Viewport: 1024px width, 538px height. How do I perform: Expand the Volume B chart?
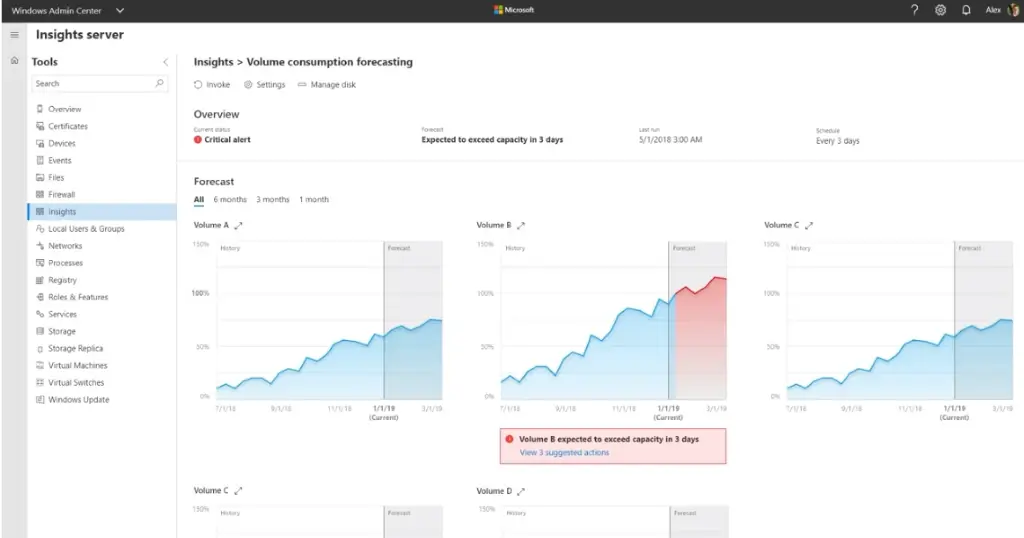[520, 225]
